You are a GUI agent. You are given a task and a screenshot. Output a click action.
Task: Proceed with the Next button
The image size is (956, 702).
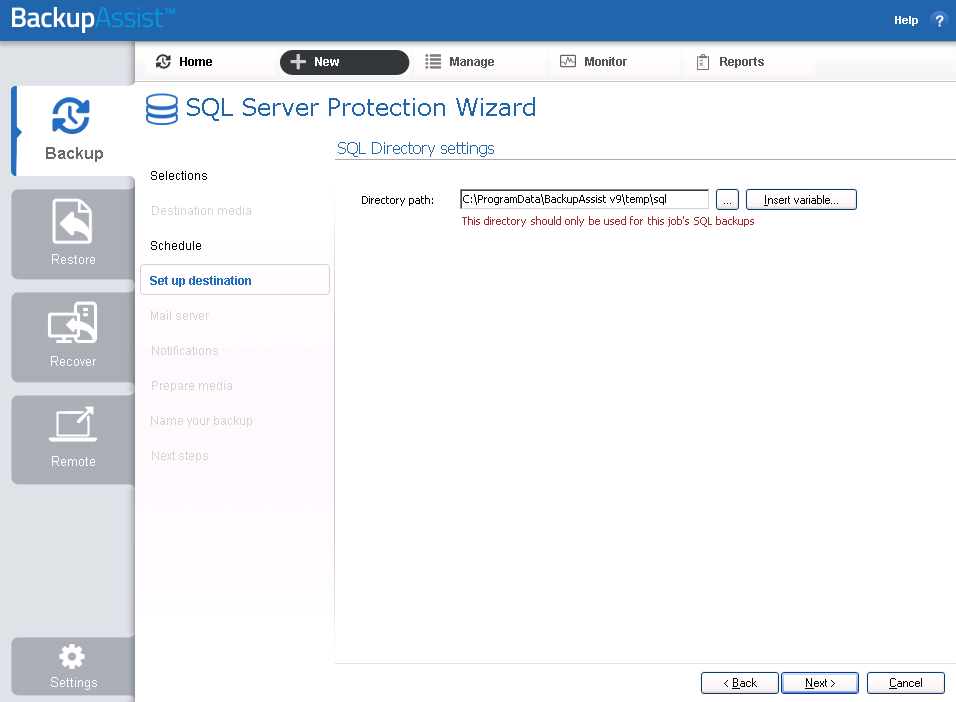point(820,683)
